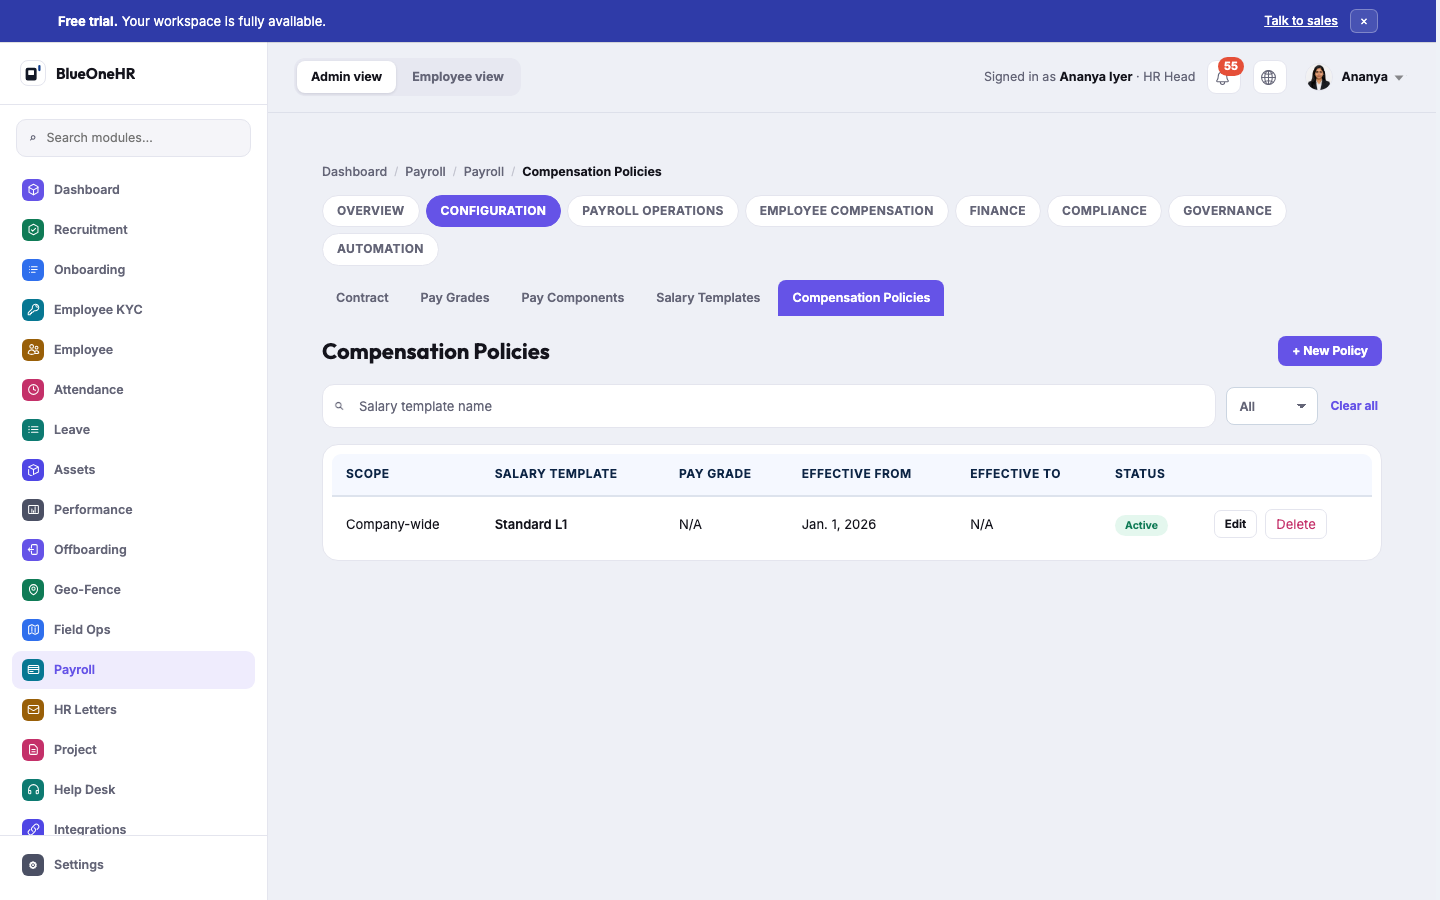Select the Pay Grades sub-tab
This screenshot has width=1440, height=900.
pyautogui.click(x=455, y=298)
